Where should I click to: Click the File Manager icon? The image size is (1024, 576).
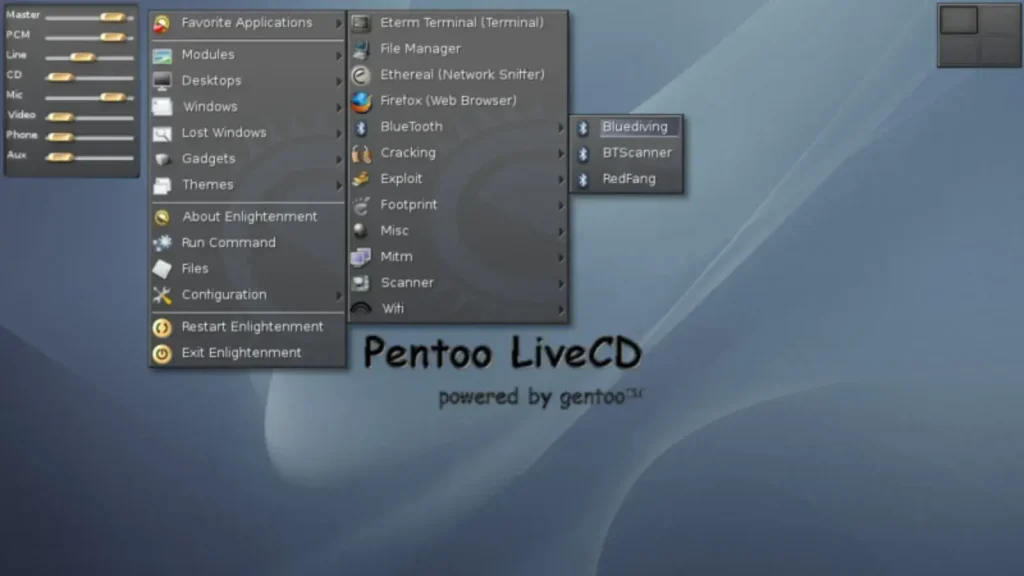[360, 50]
